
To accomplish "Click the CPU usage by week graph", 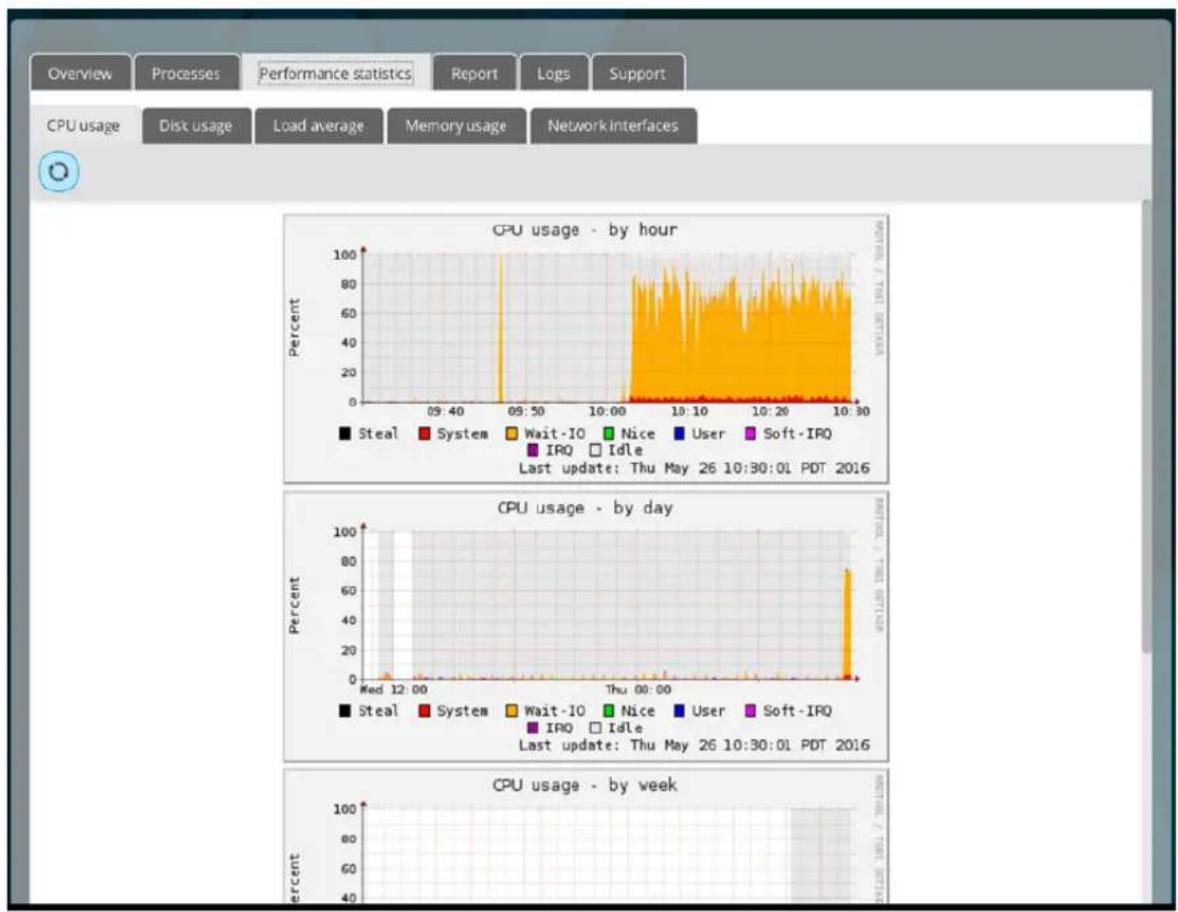I will 586,837.
